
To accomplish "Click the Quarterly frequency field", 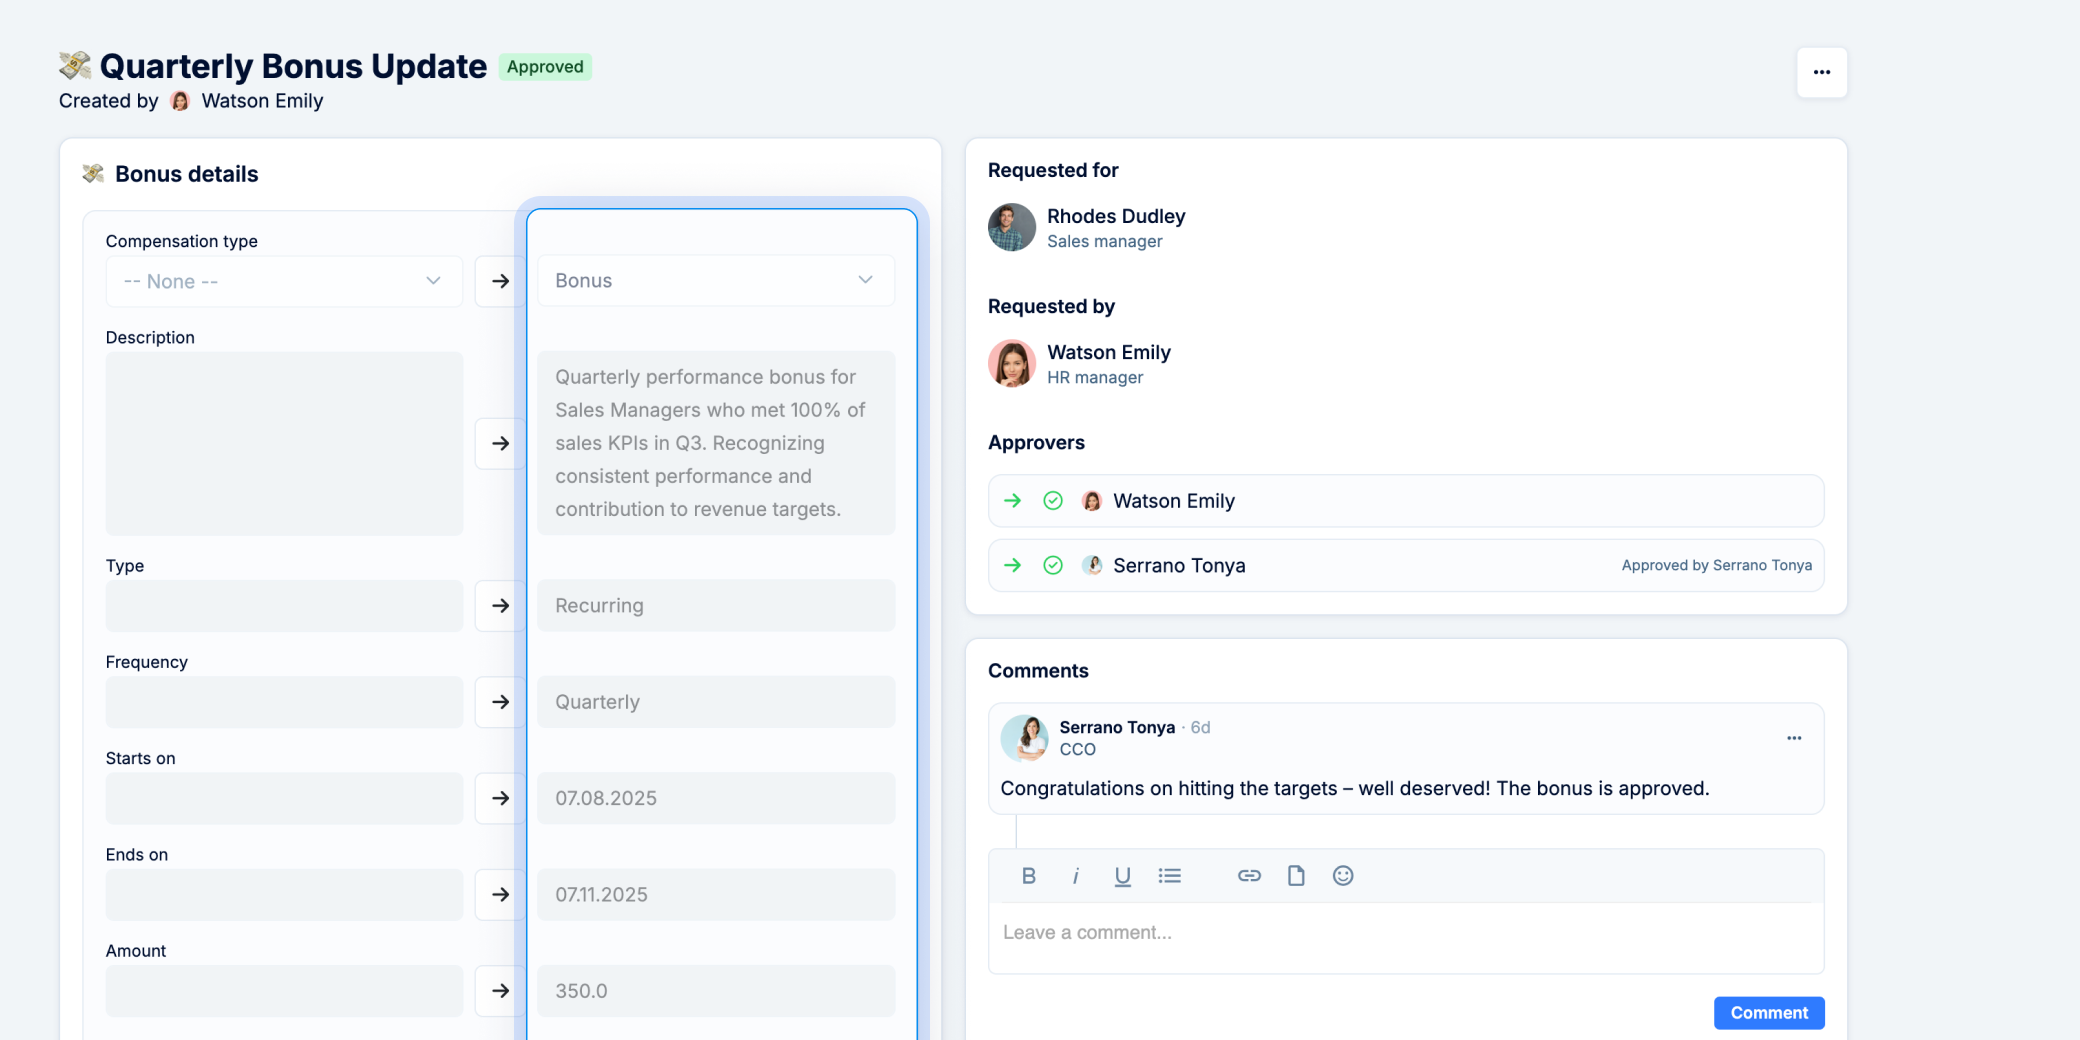I will pos(716,702).
